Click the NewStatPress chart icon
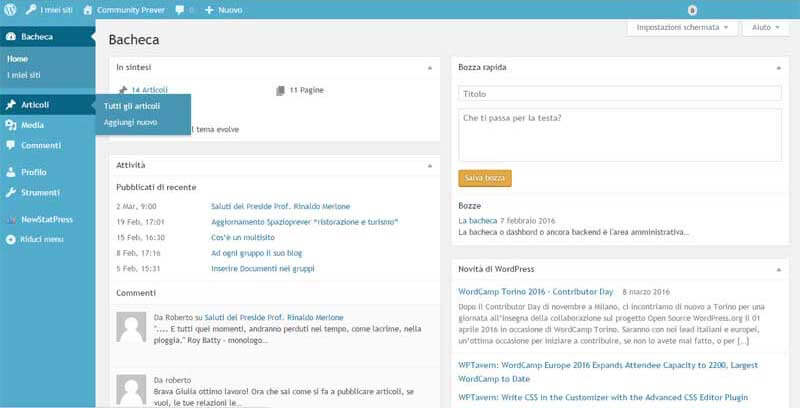This screenshot has height=408, width=800. pos(11,219)
